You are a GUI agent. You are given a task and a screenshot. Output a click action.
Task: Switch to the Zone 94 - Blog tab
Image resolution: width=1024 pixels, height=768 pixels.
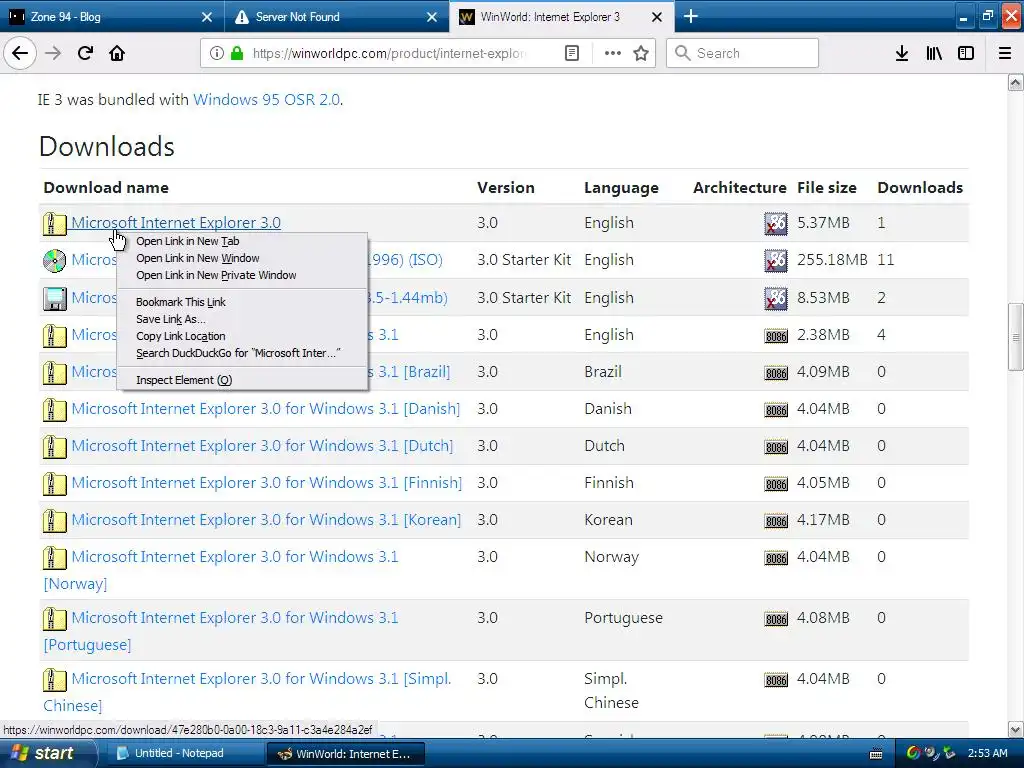[111, 16]
